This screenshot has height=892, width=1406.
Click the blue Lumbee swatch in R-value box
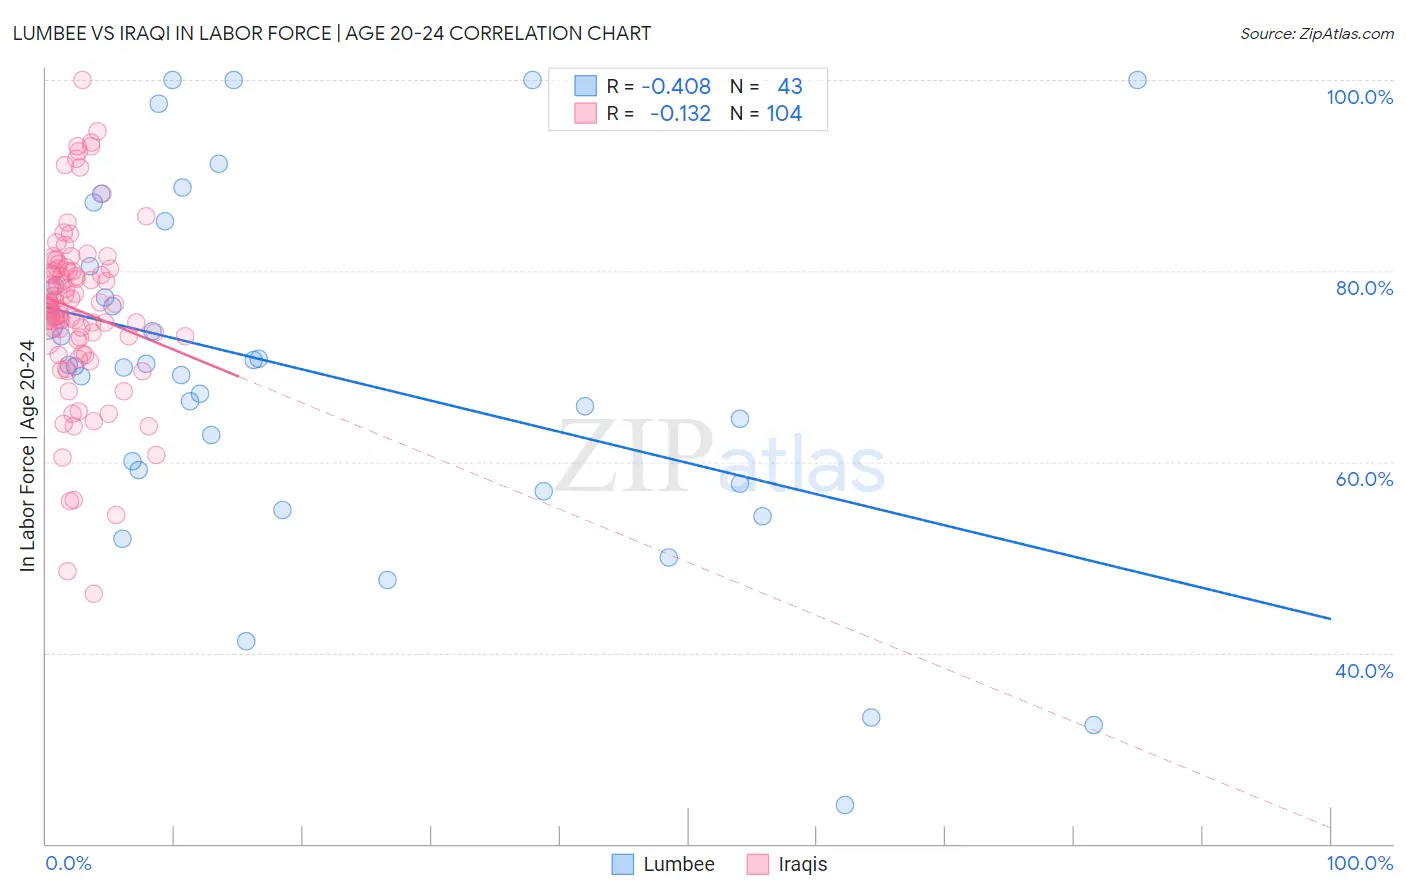586,86
